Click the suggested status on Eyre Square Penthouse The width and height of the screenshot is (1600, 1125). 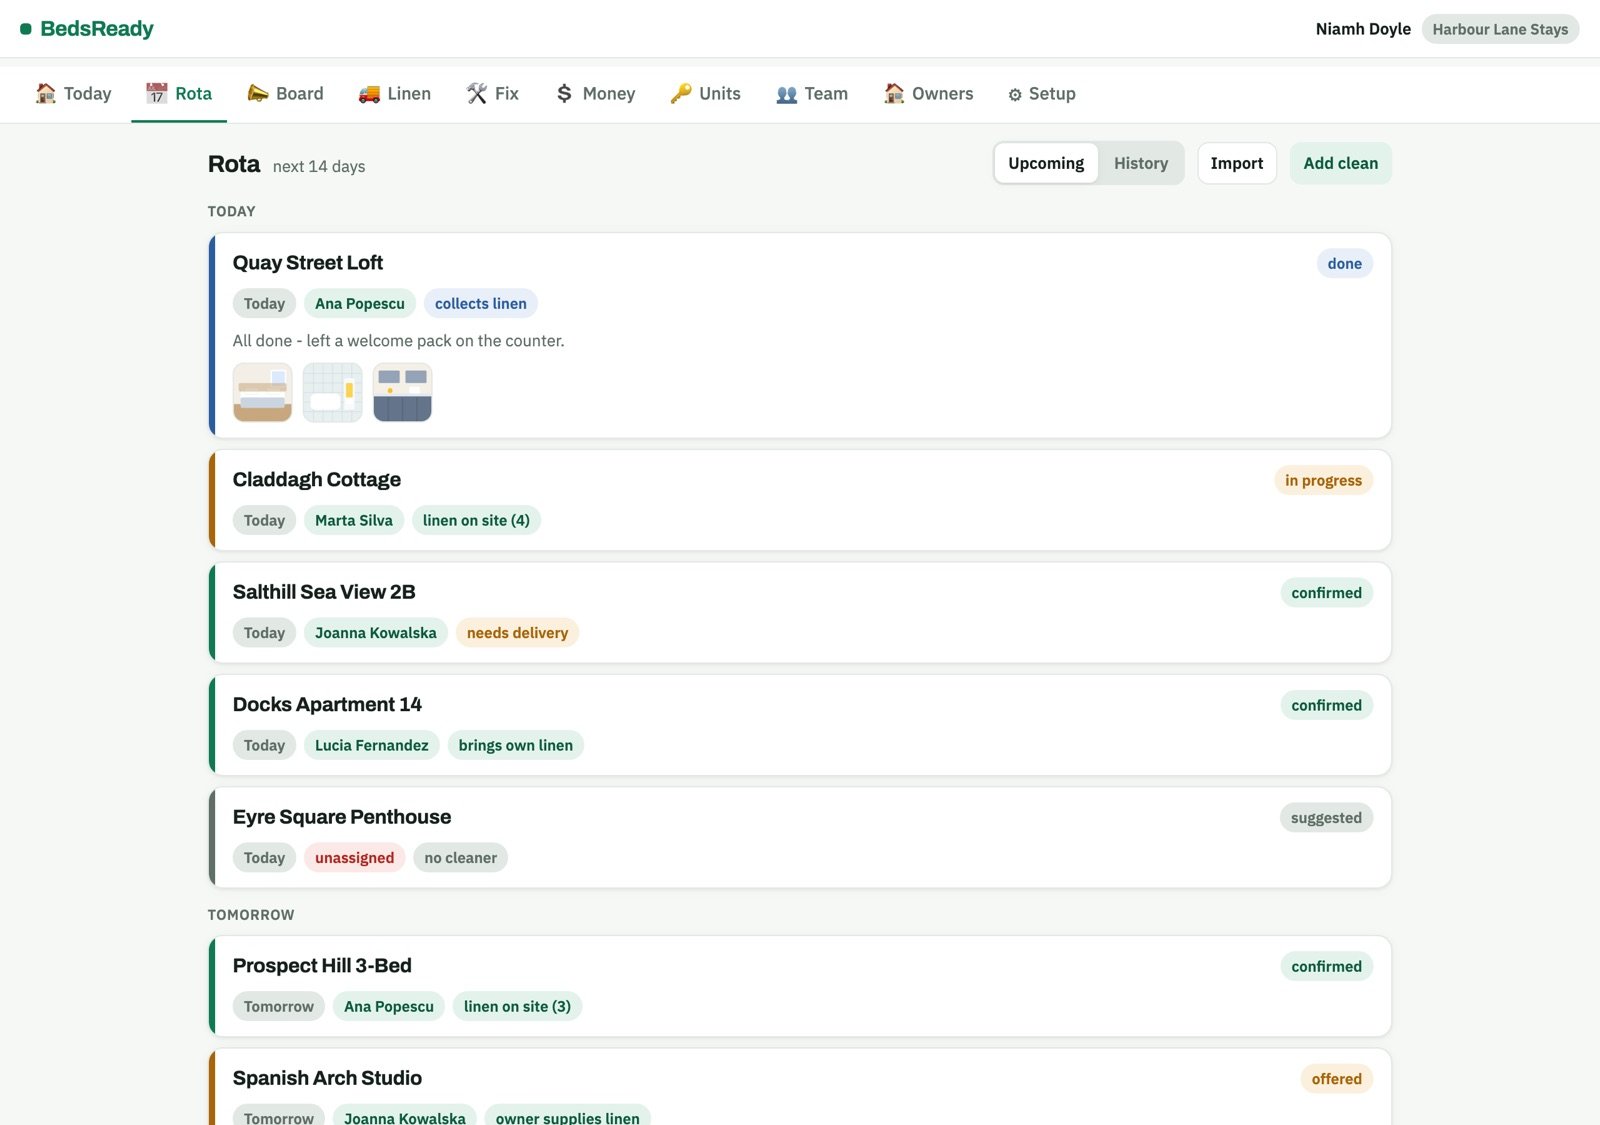coord(1326,817)
